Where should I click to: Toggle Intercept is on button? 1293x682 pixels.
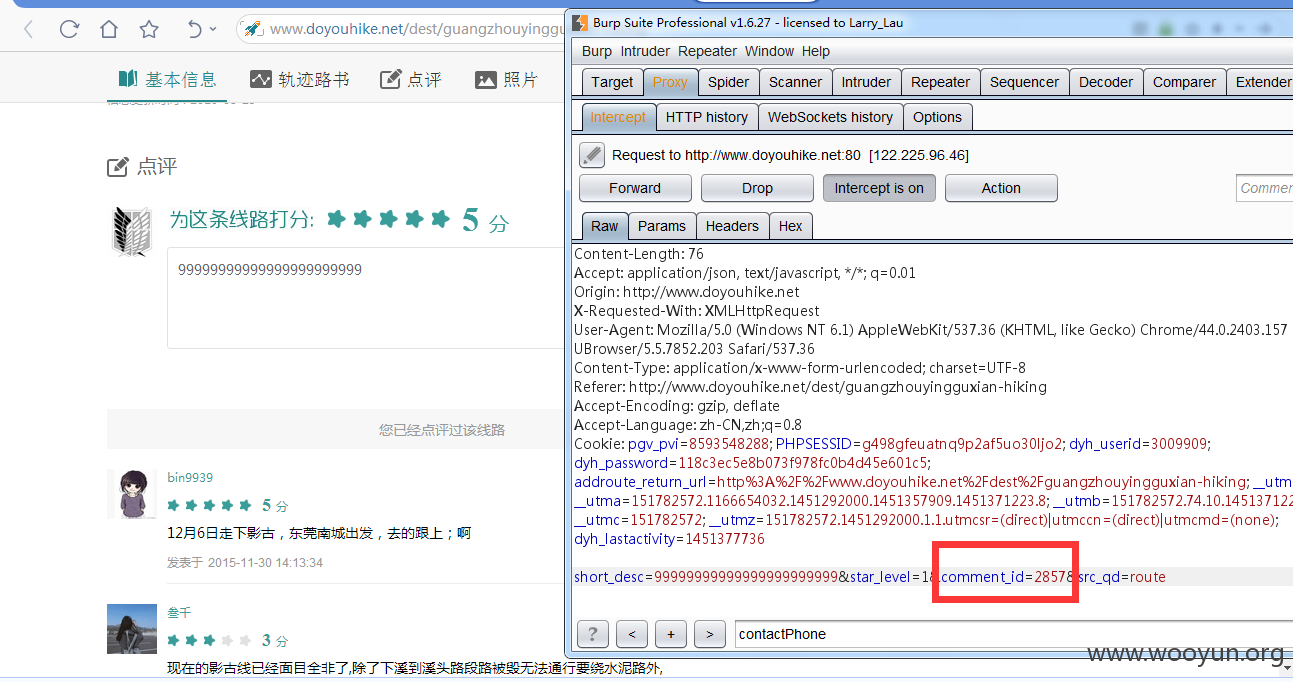[879, 188]
